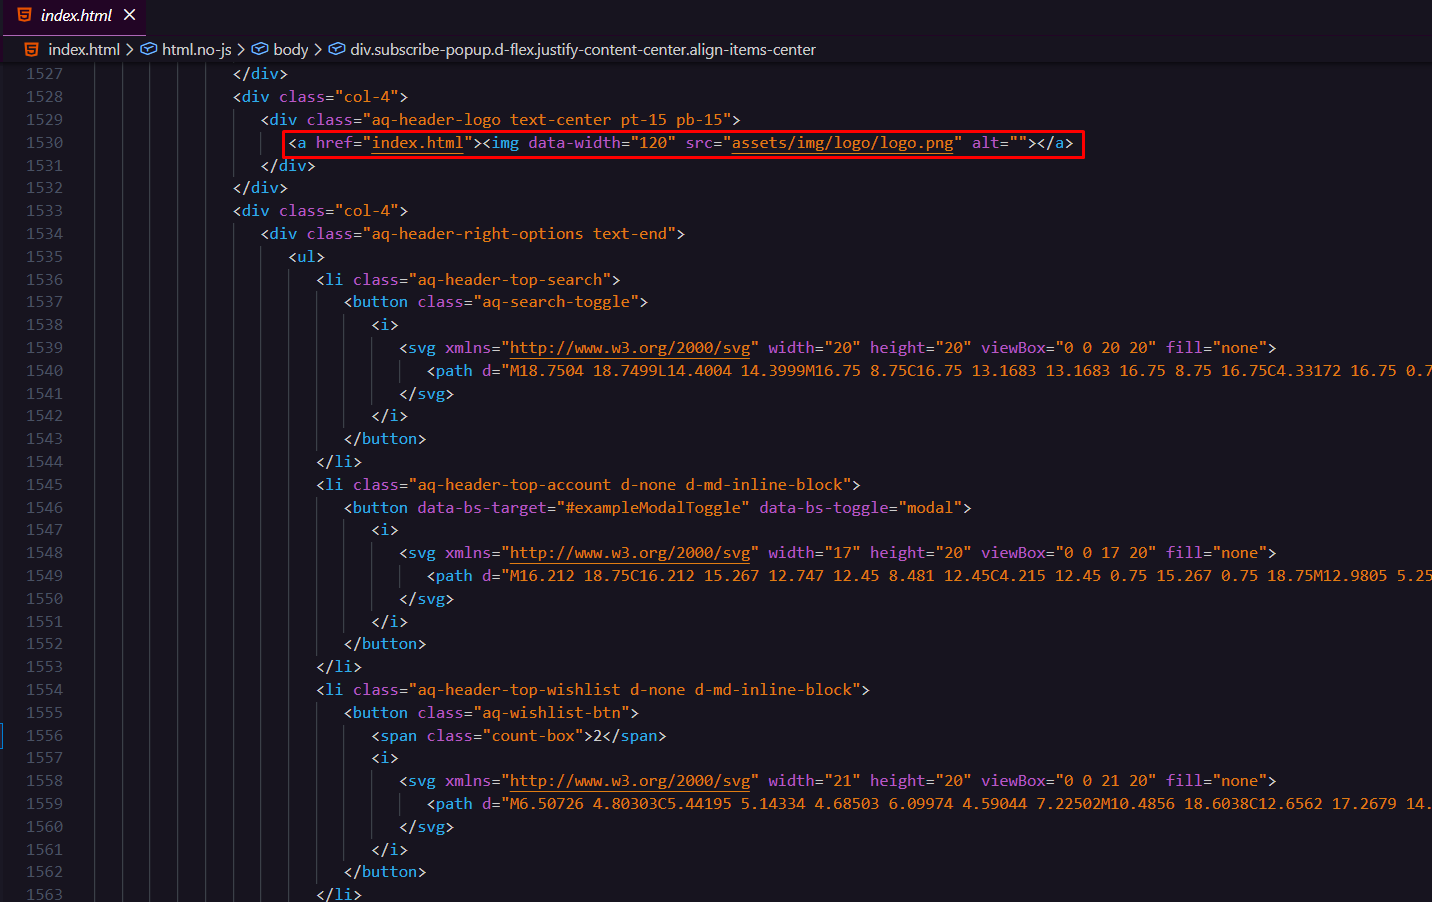This screenshot has width=1432, height=902.
Task: Expand the html.no-js breadcrumb item
Action: 196,49
